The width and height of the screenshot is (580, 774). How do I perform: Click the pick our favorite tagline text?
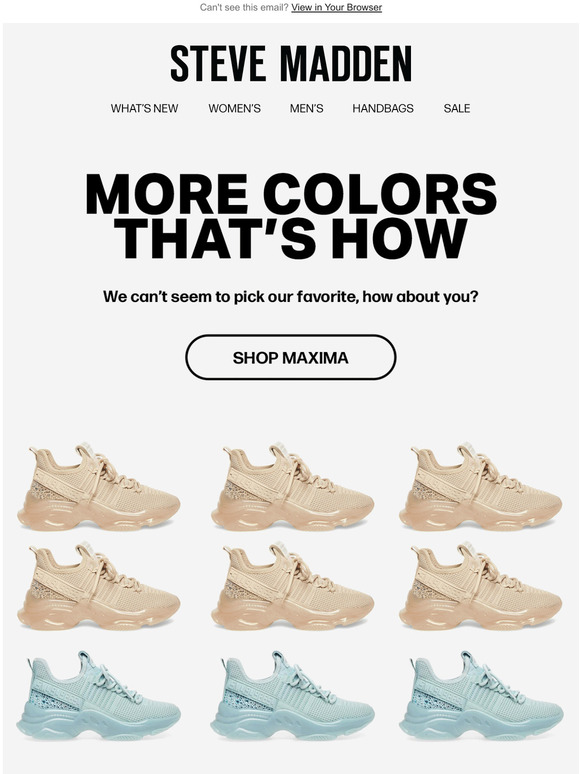tap(291, 297)
